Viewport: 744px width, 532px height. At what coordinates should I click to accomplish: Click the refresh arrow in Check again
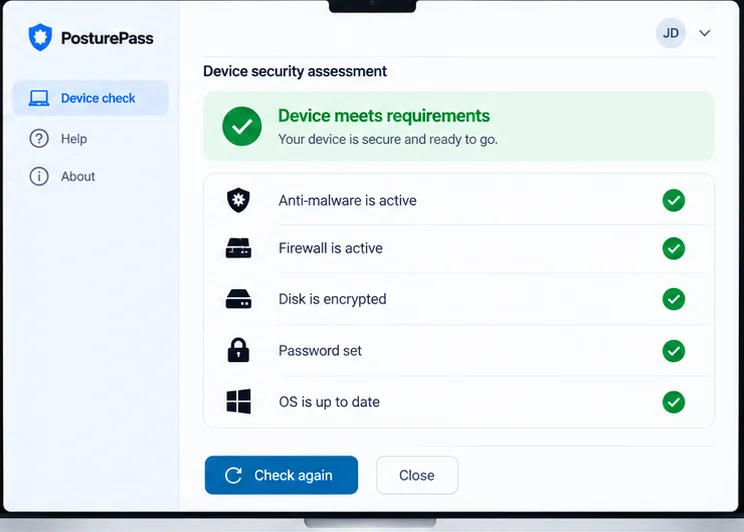(x=233, y=475)
